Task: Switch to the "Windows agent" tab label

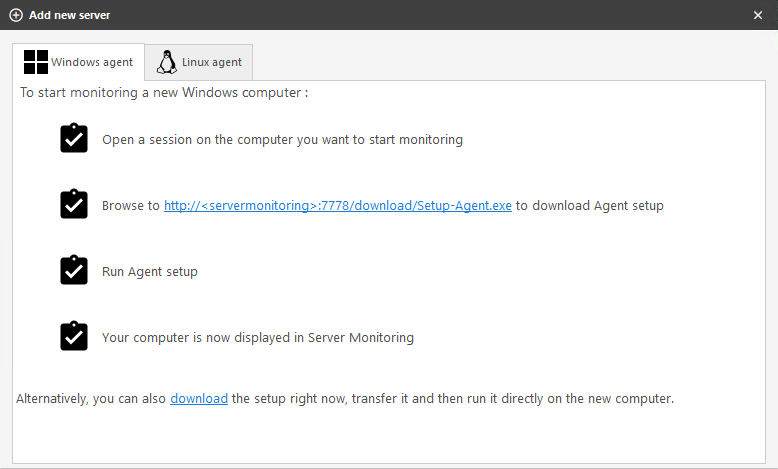Action: tap(92, 62)
